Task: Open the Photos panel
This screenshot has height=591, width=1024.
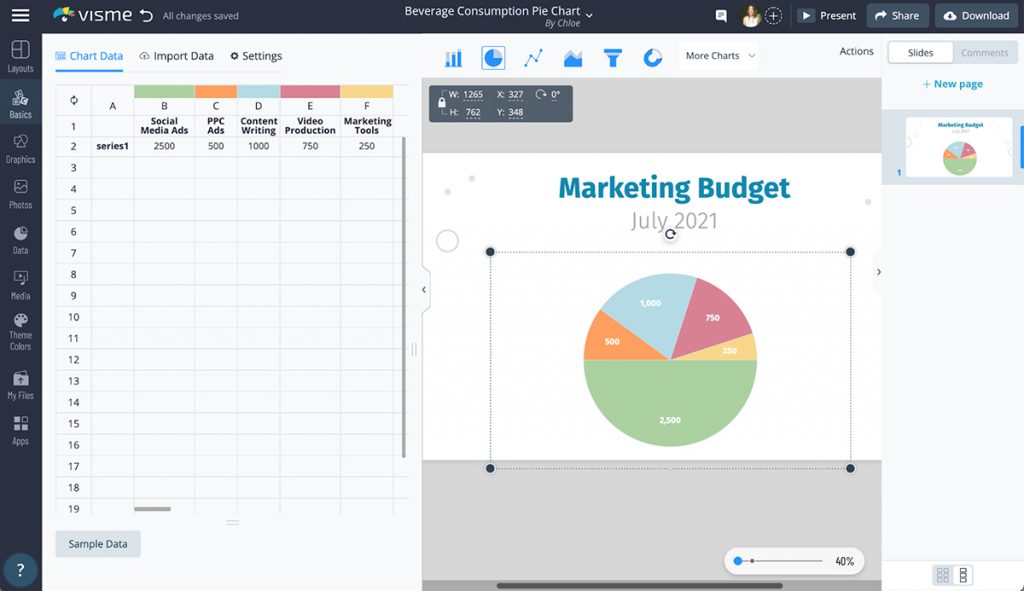Action: (20, 191)
